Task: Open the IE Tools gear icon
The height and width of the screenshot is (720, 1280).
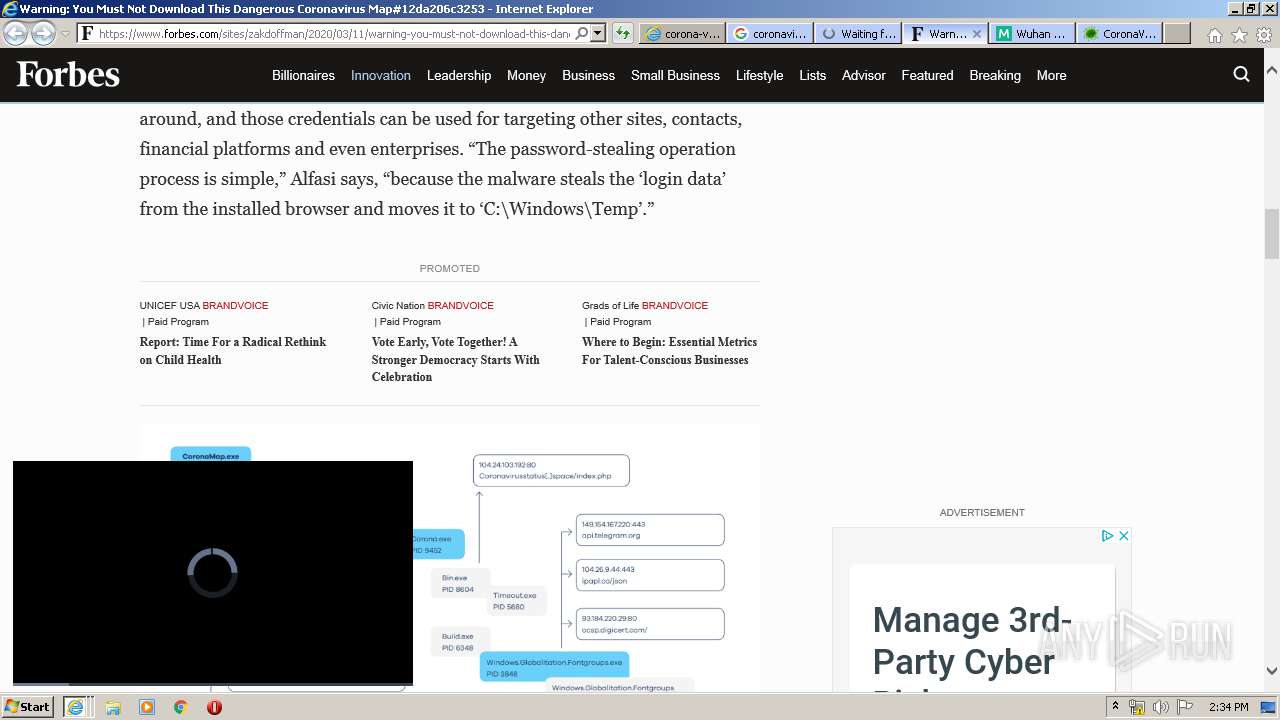Action: (x=1263, y=34)
